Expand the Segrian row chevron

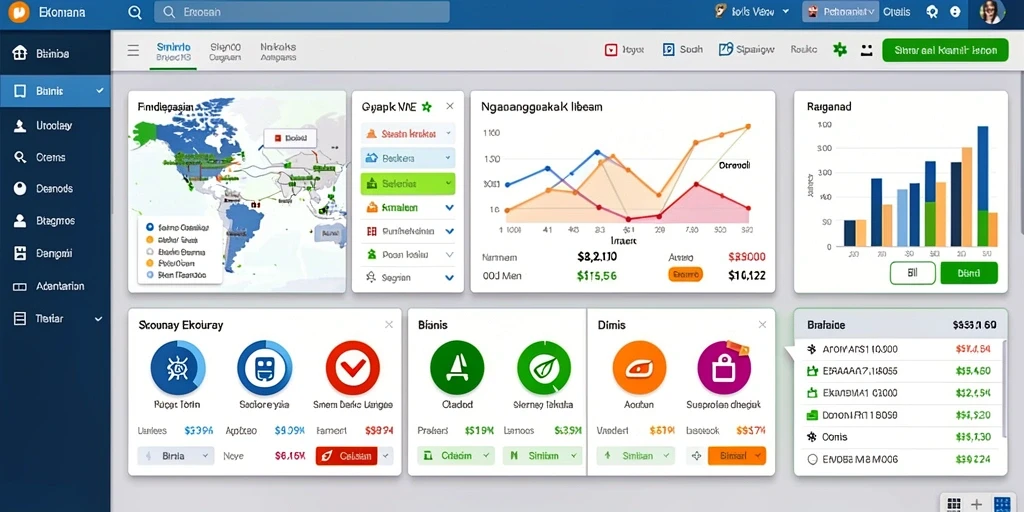[x=449, y=278]
